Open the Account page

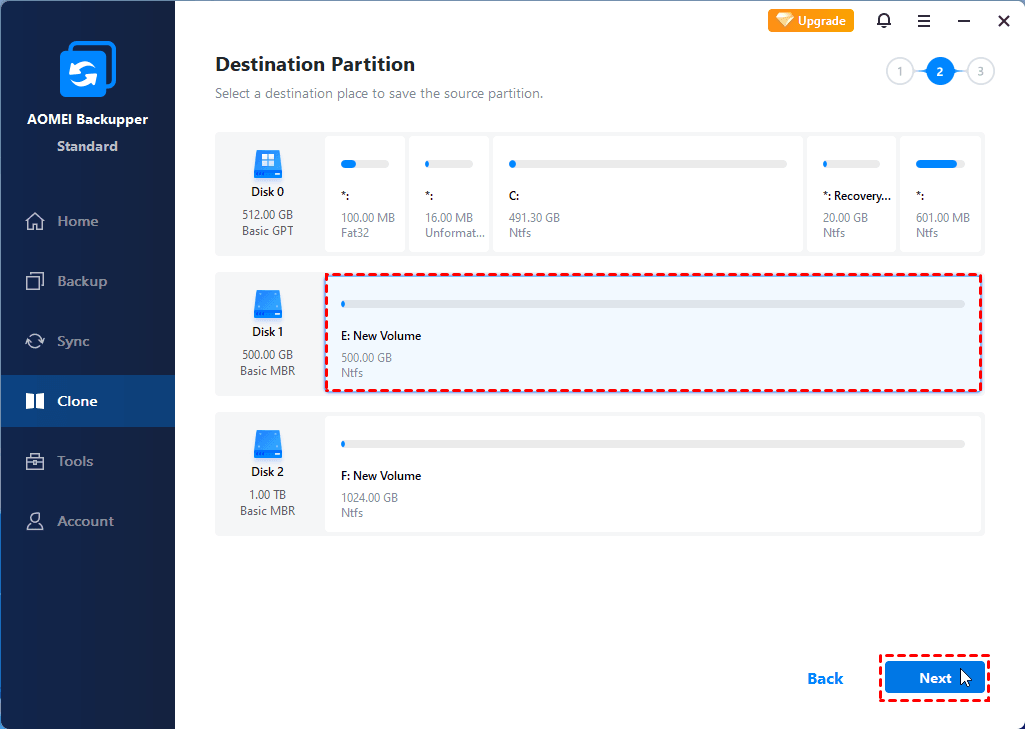84,521
